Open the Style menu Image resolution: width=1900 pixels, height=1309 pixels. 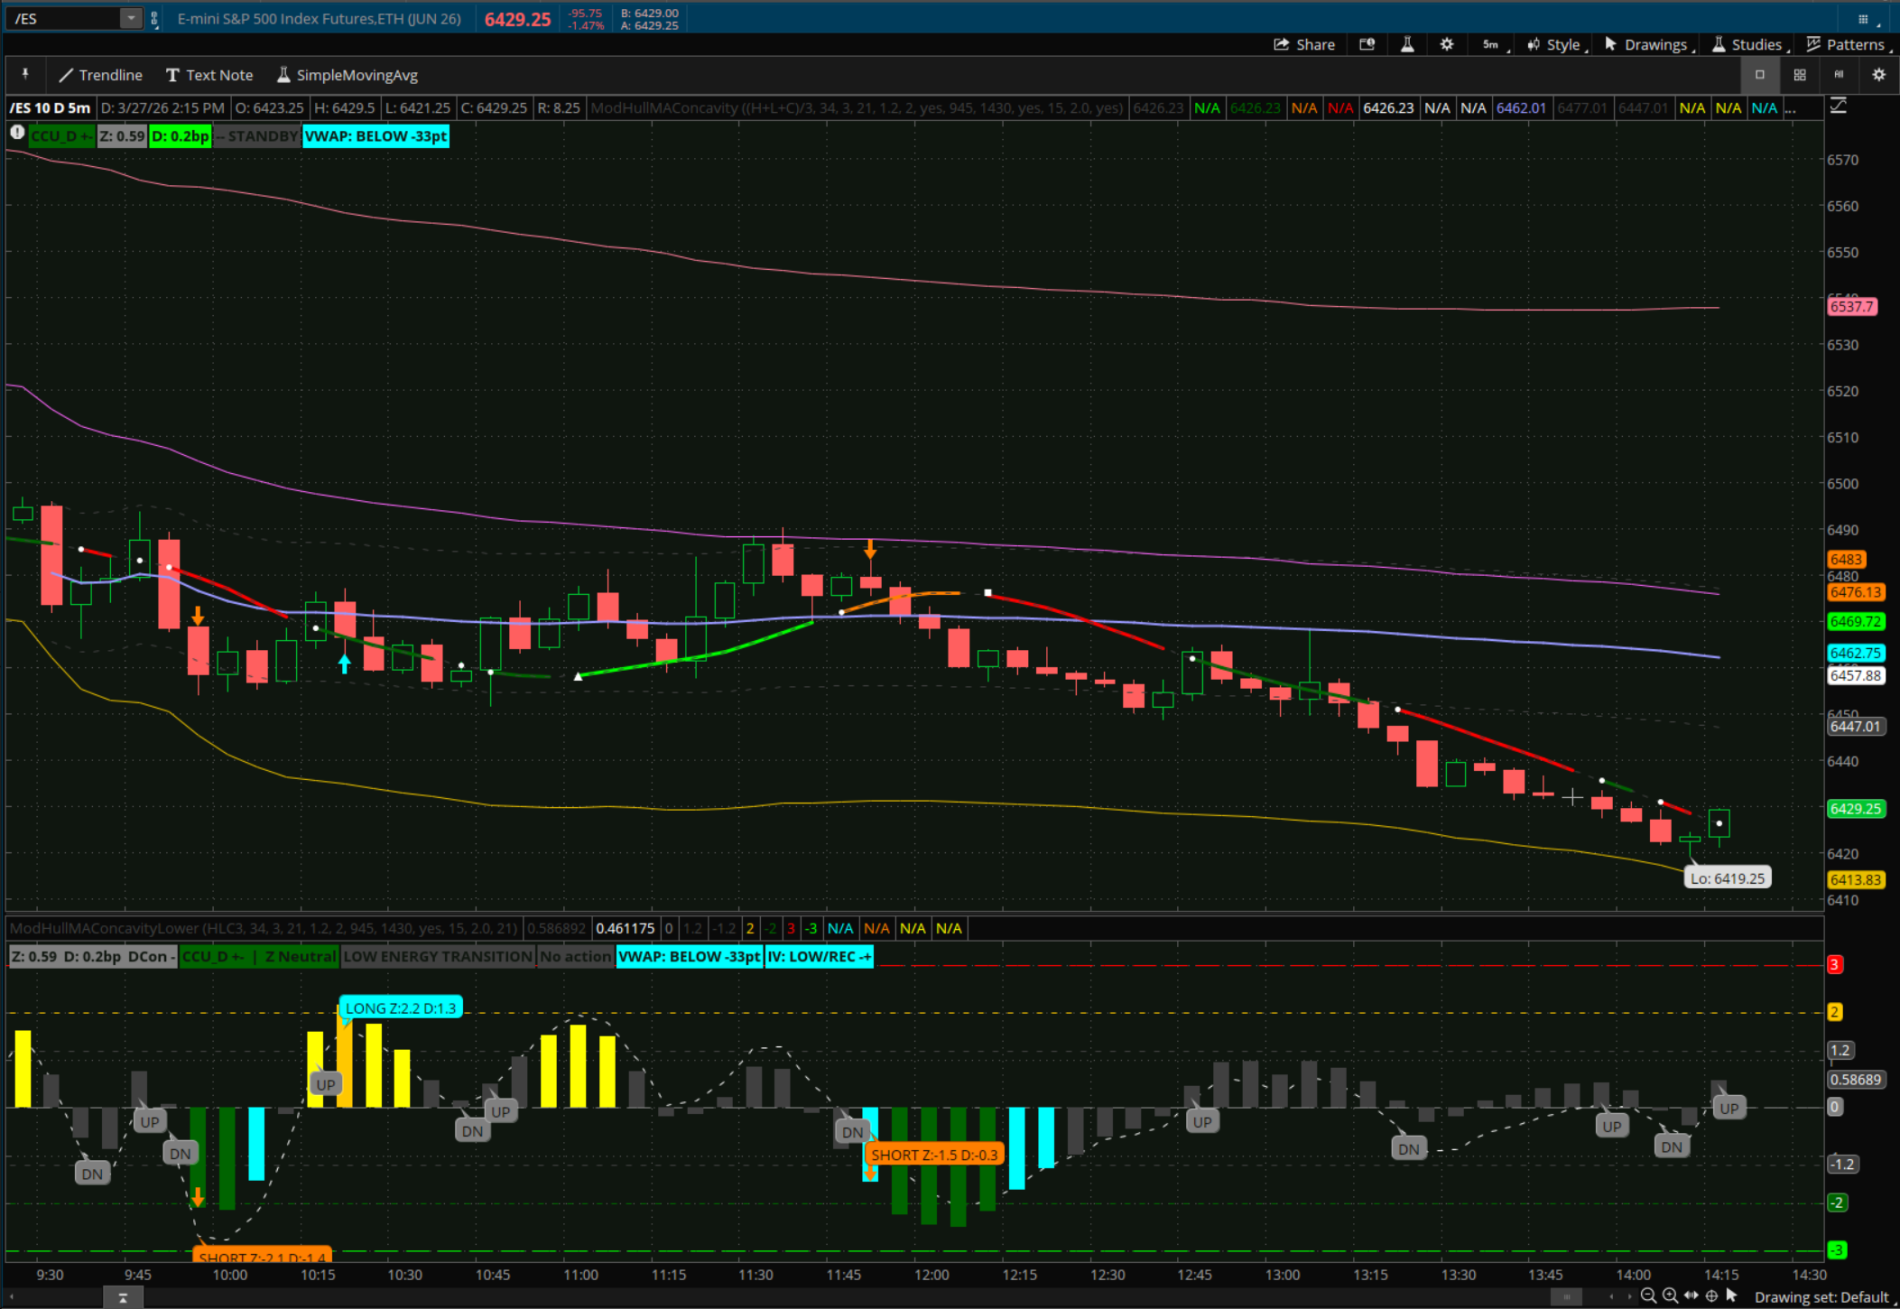(x=1554, y=44)
